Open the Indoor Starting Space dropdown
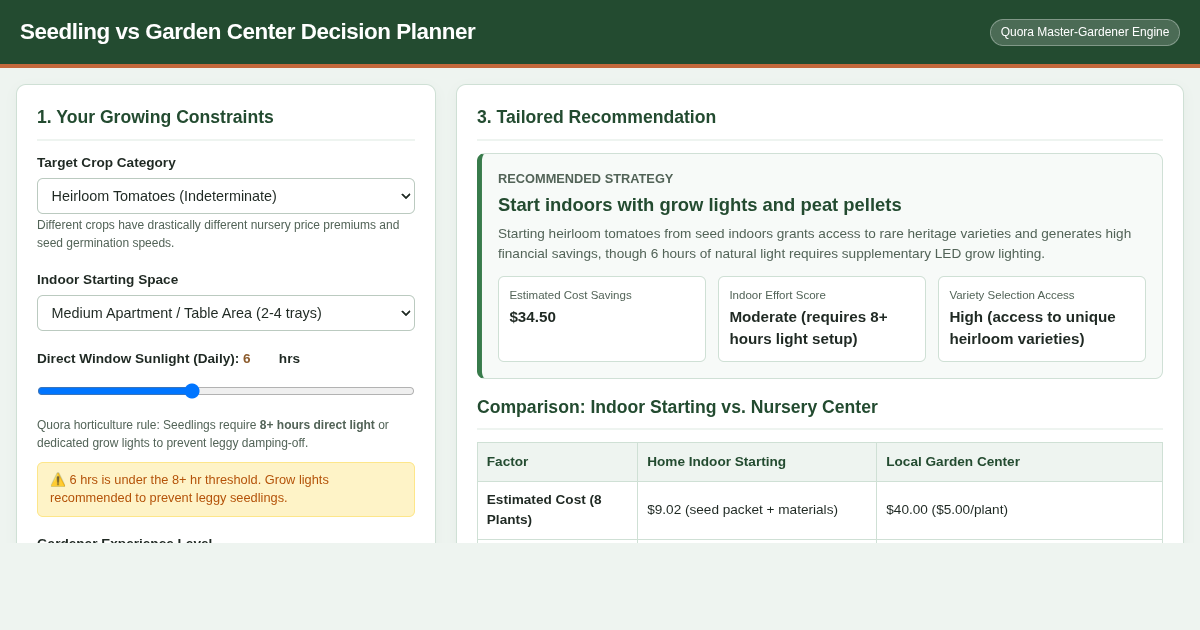Viewport: 1200px width, 630px height. point(226,313)
